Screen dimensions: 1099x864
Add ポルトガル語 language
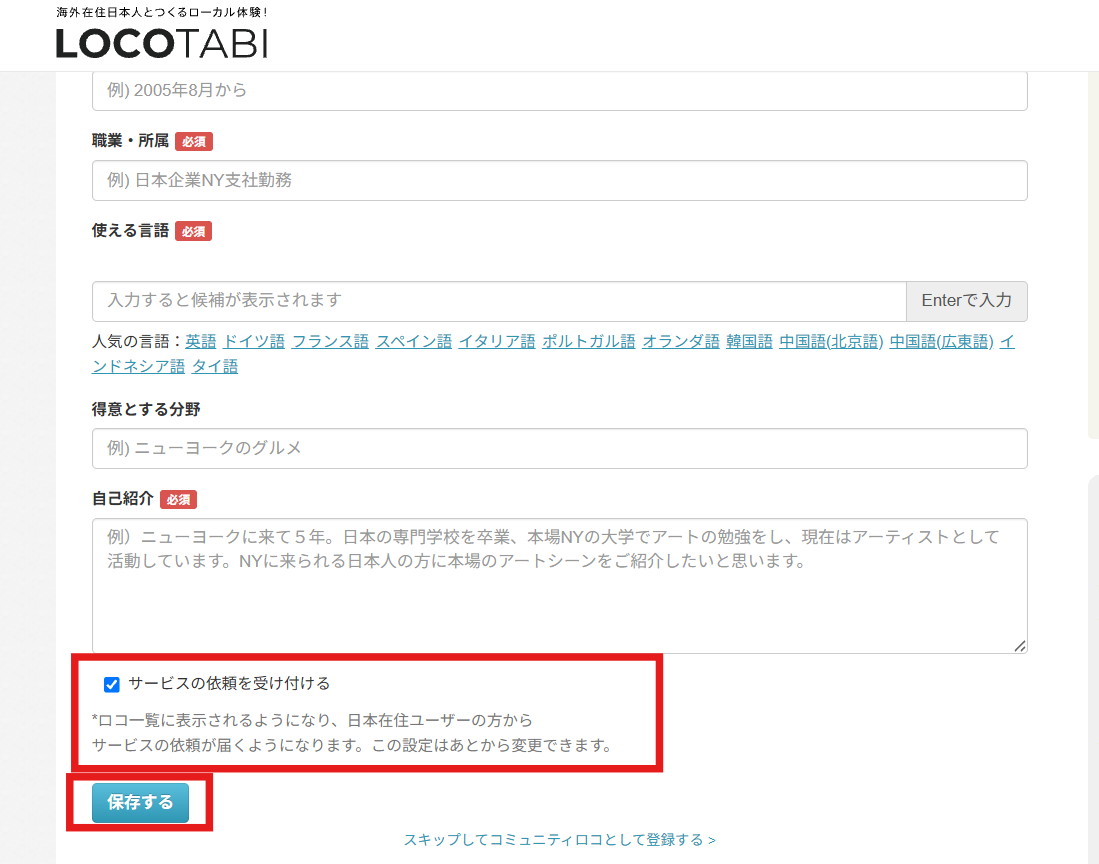click(589, 341)
